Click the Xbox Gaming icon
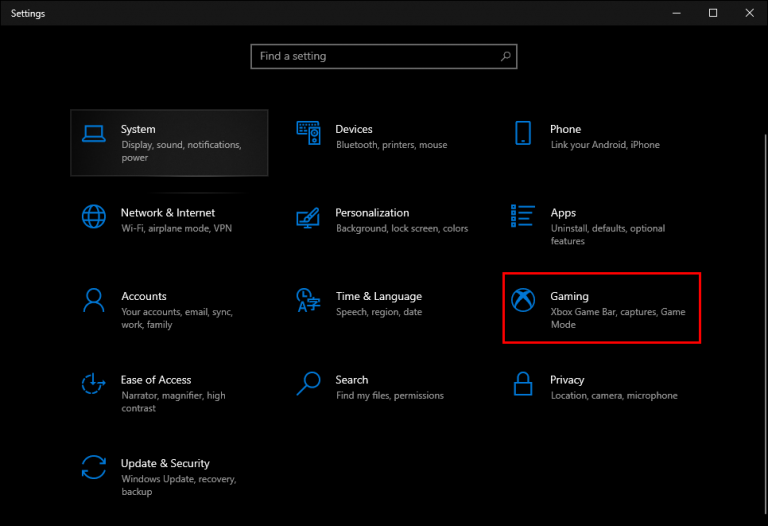The image size is (768, 526). pyautogui.click(x=523, y=300)
